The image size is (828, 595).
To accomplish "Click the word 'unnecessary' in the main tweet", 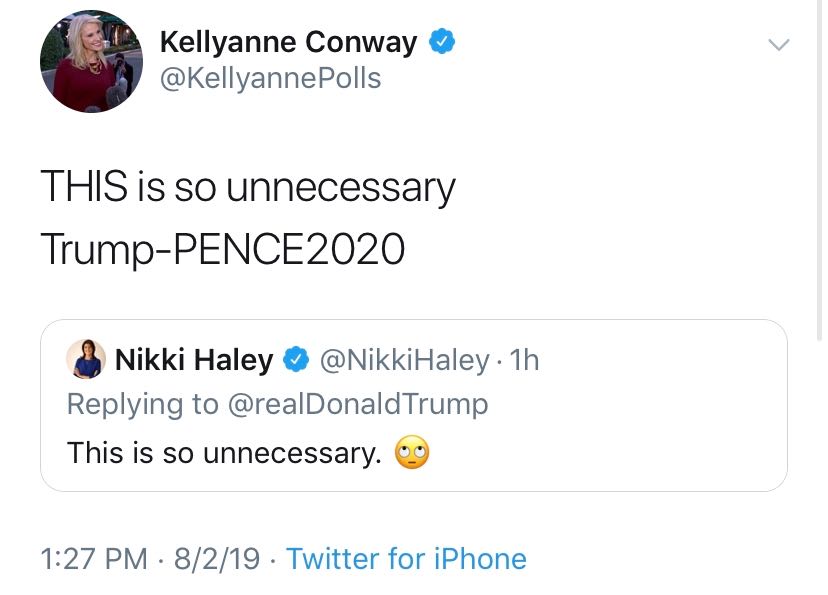I will coord(341,187).
